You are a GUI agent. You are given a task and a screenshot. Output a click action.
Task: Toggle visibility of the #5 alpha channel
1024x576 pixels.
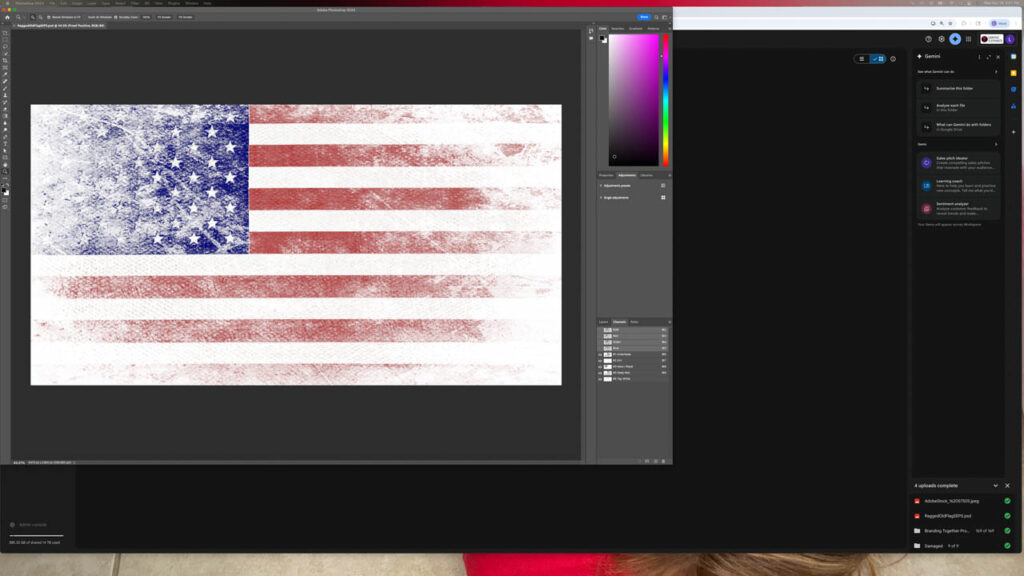pyautogui.click(x=600, y=379)
